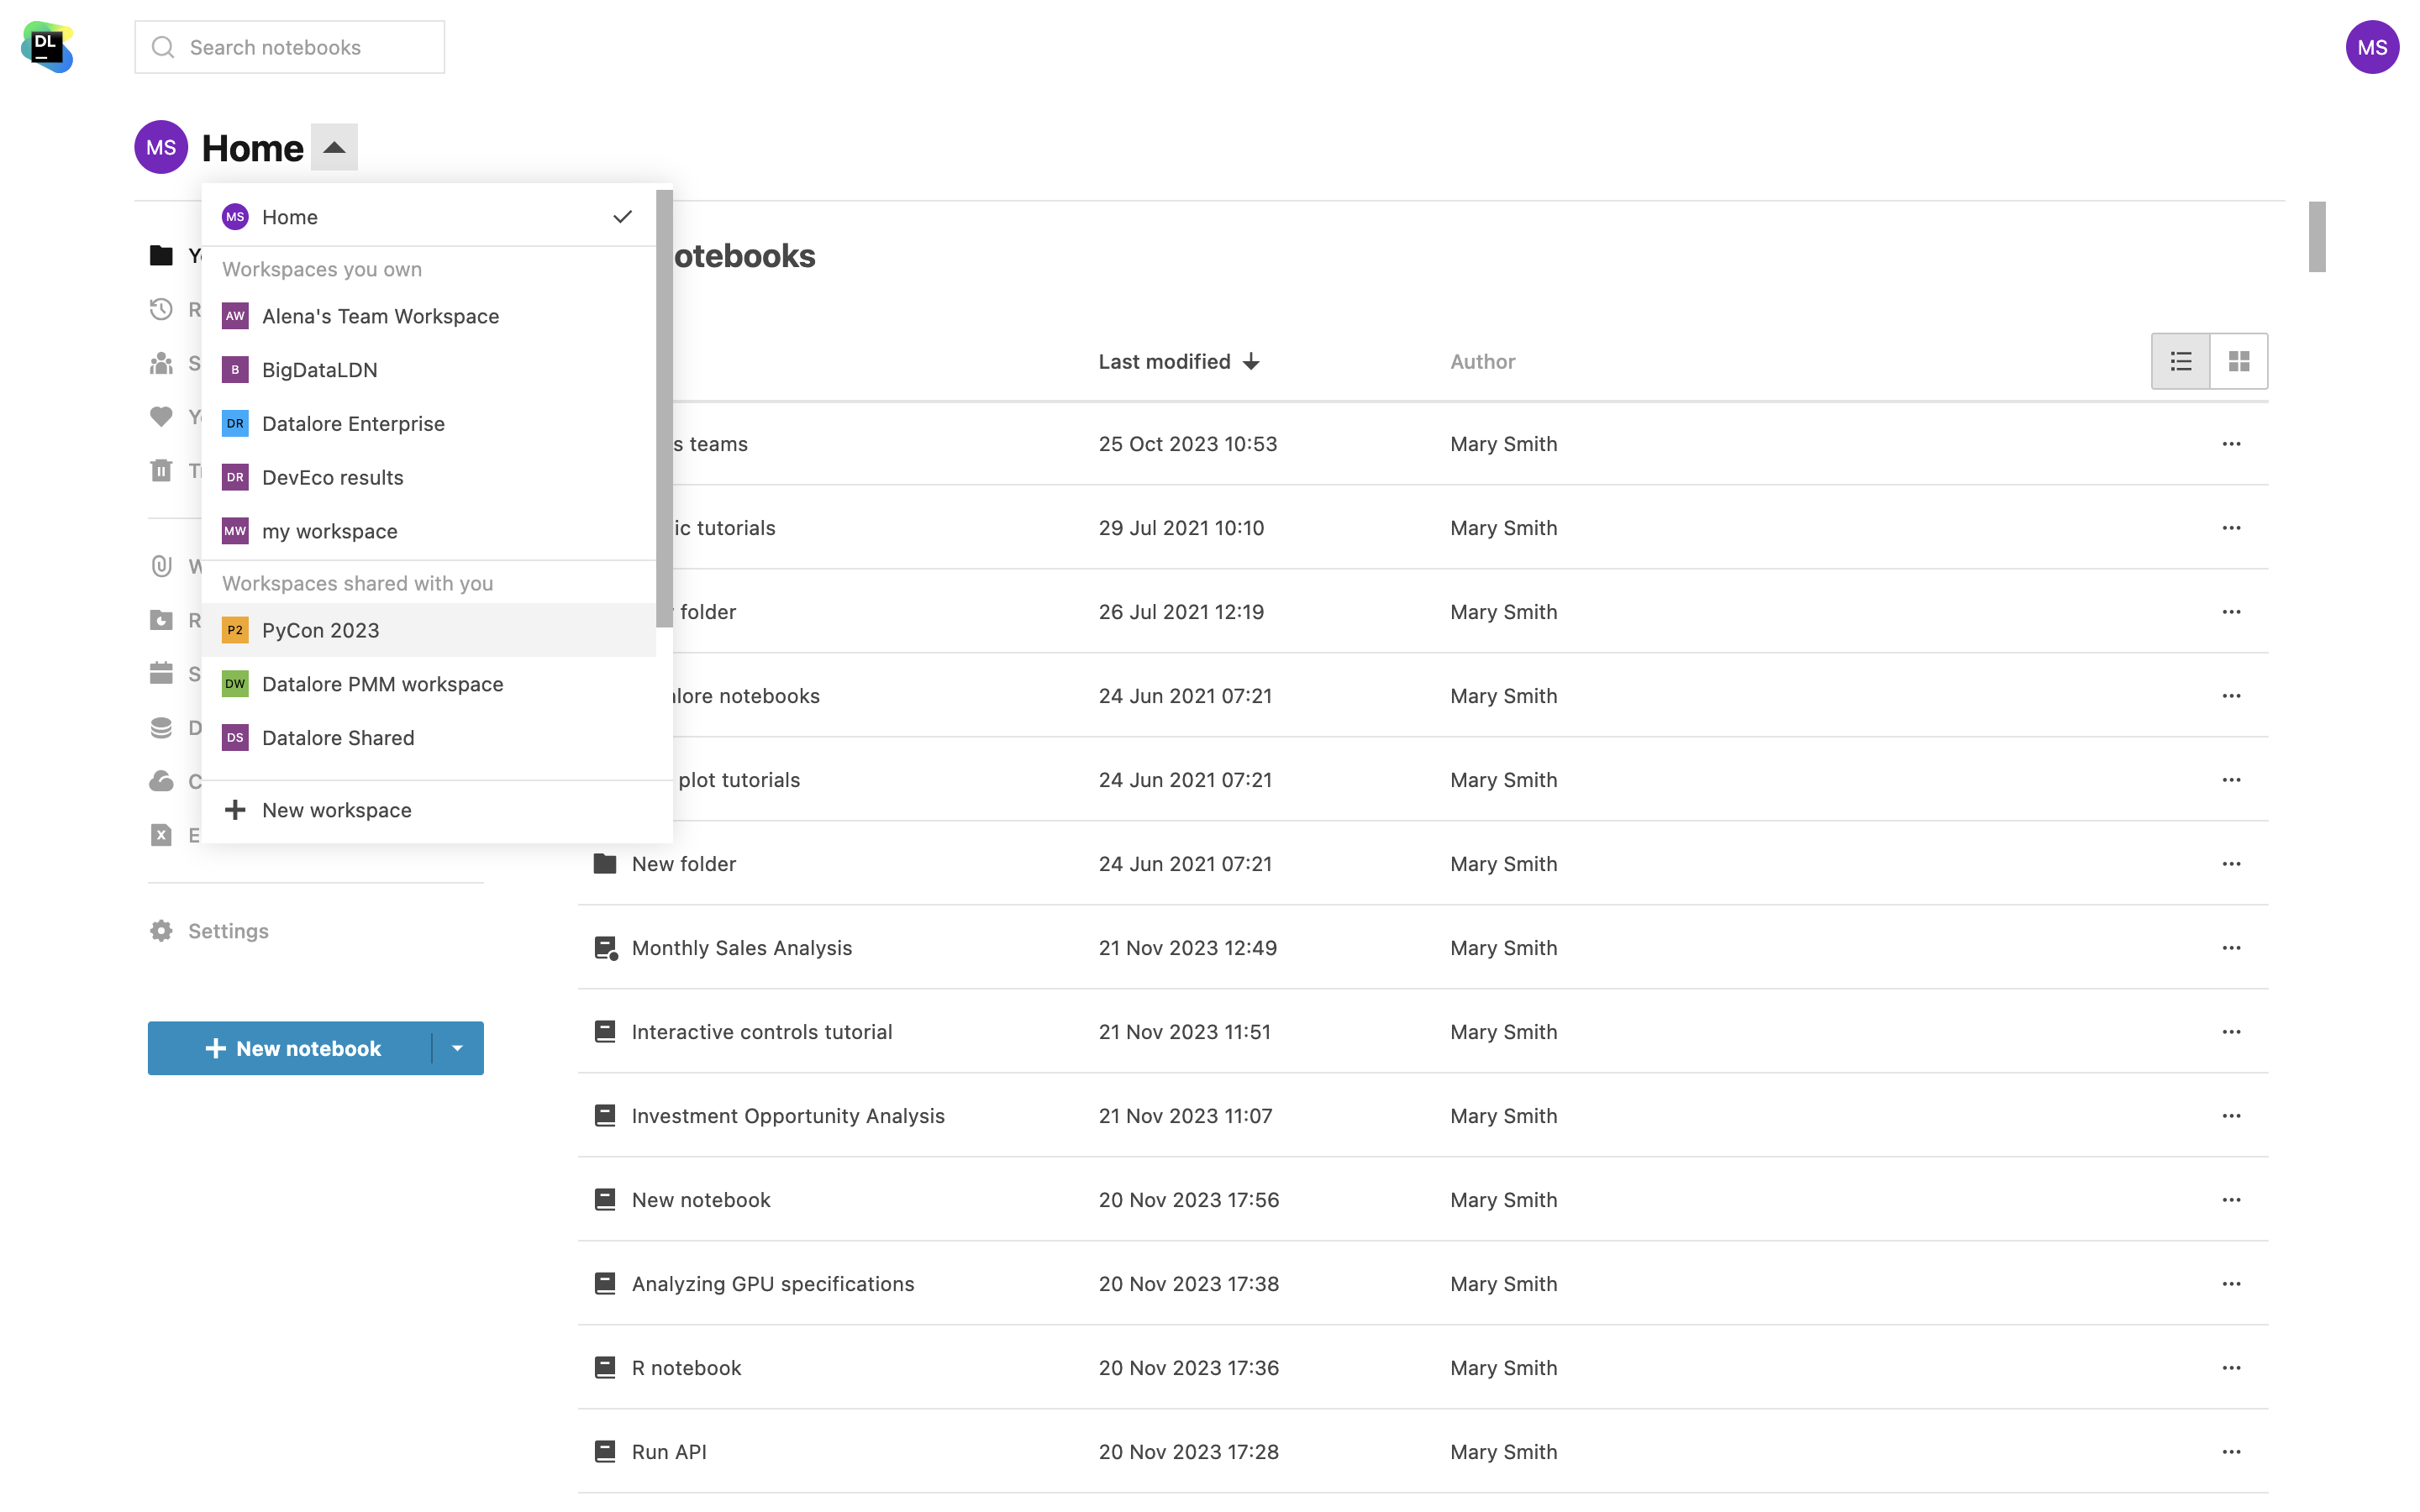Screen dimensions: 2420x1512
Task: Click the workspace list scrollbar thumb
Action: (664, 410)
